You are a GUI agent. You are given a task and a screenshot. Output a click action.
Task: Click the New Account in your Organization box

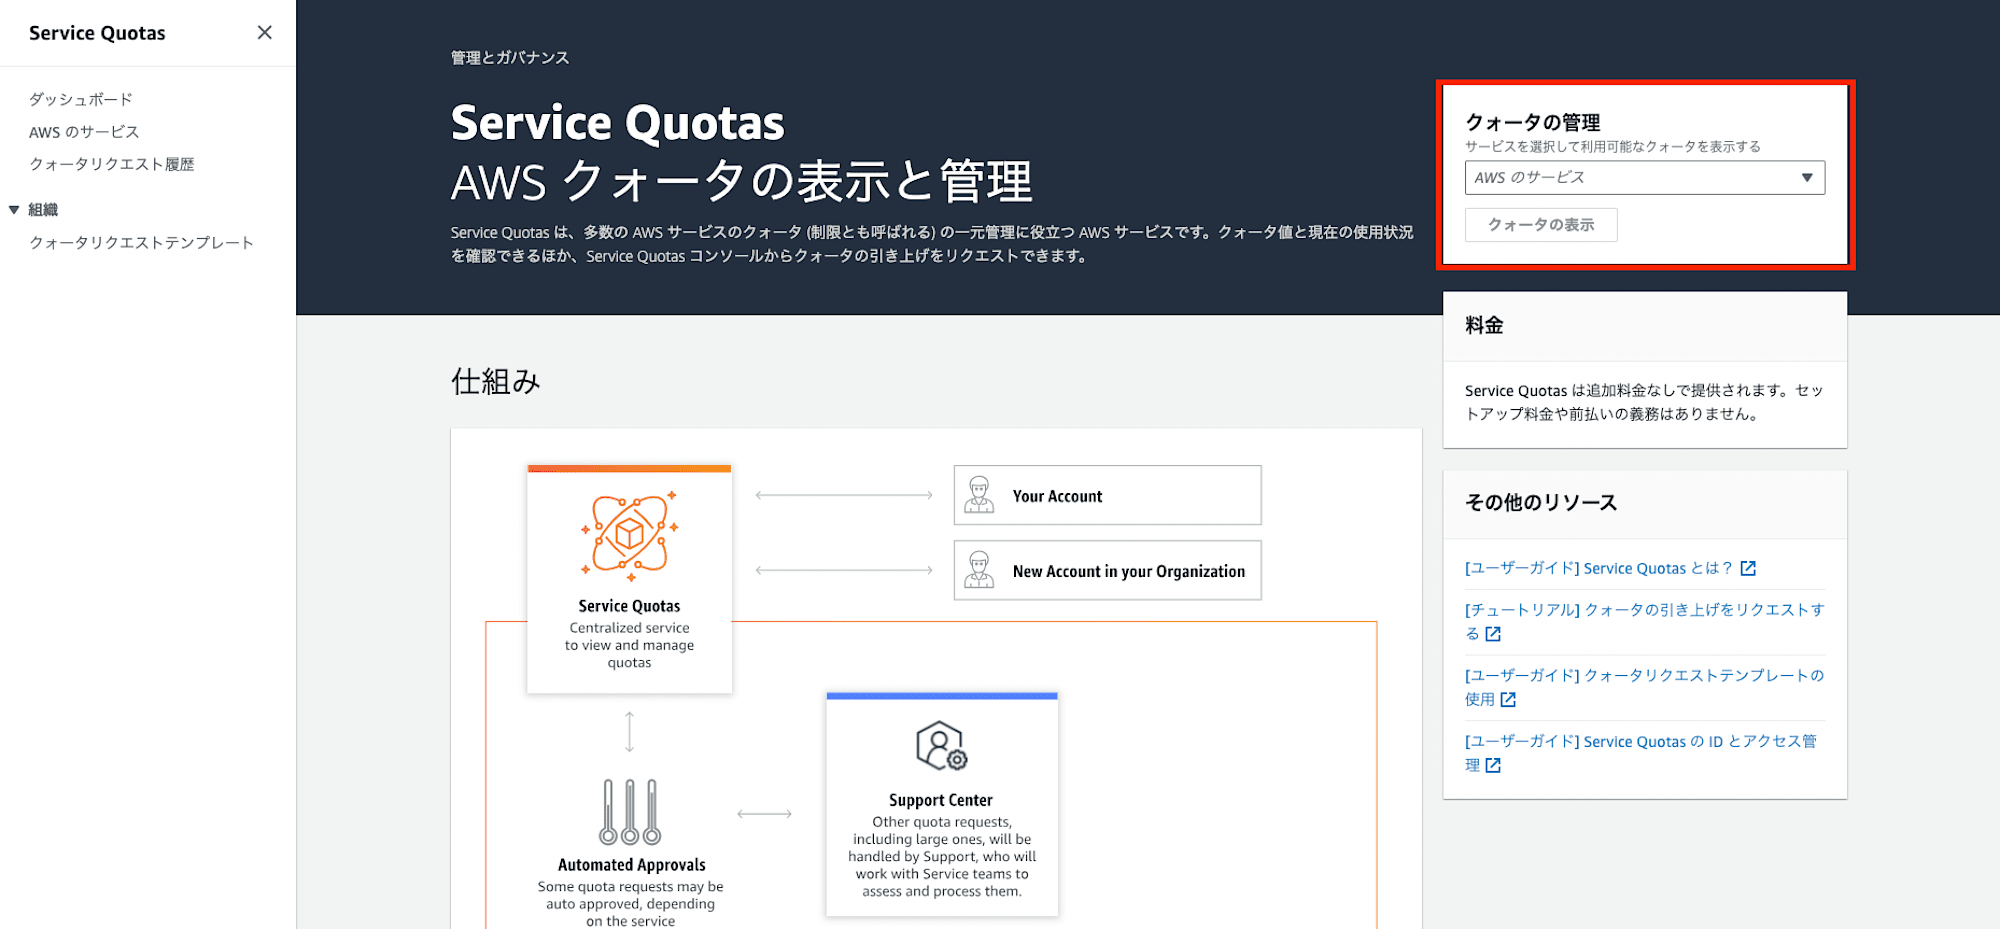point(1107,570)
